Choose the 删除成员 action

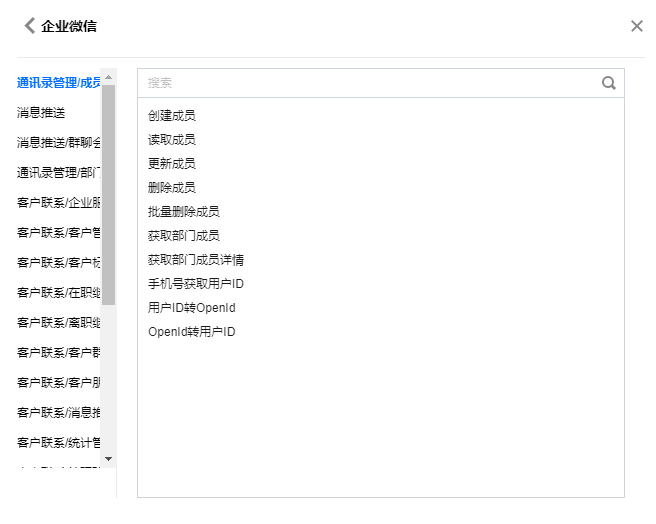[x=172, y=188]
